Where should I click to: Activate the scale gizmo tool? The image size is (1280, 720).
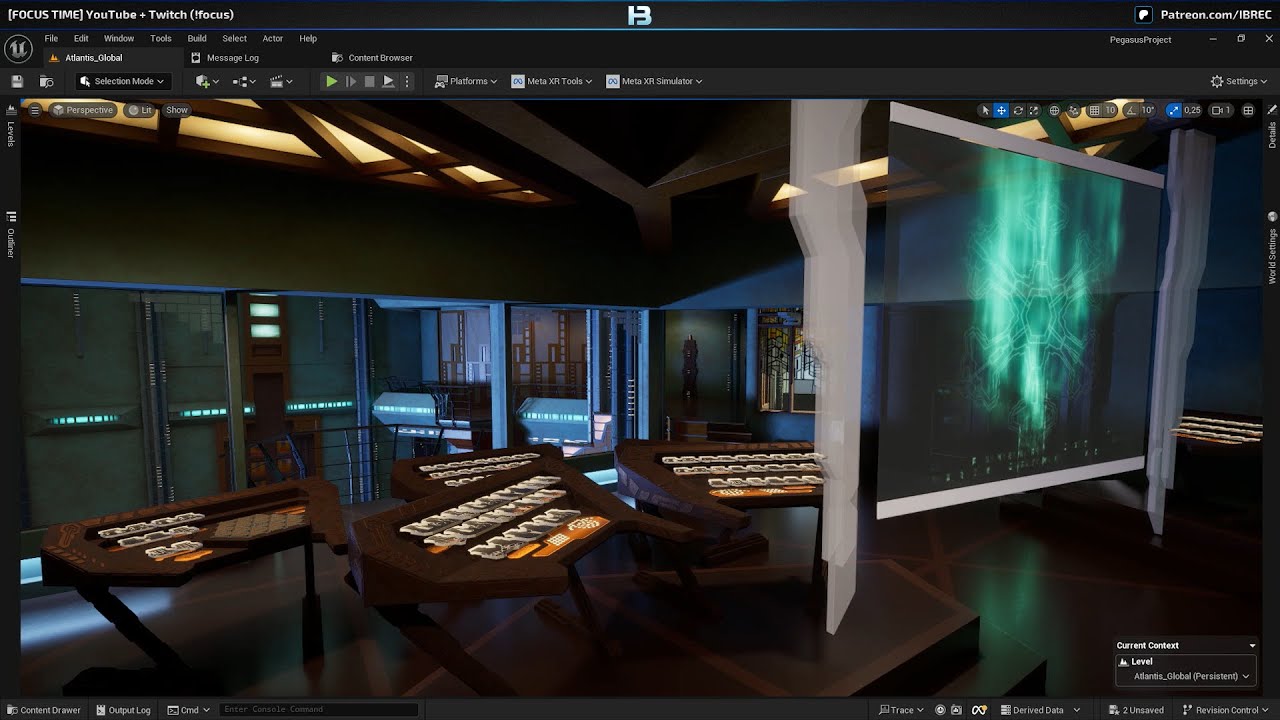click(1033, 110)
